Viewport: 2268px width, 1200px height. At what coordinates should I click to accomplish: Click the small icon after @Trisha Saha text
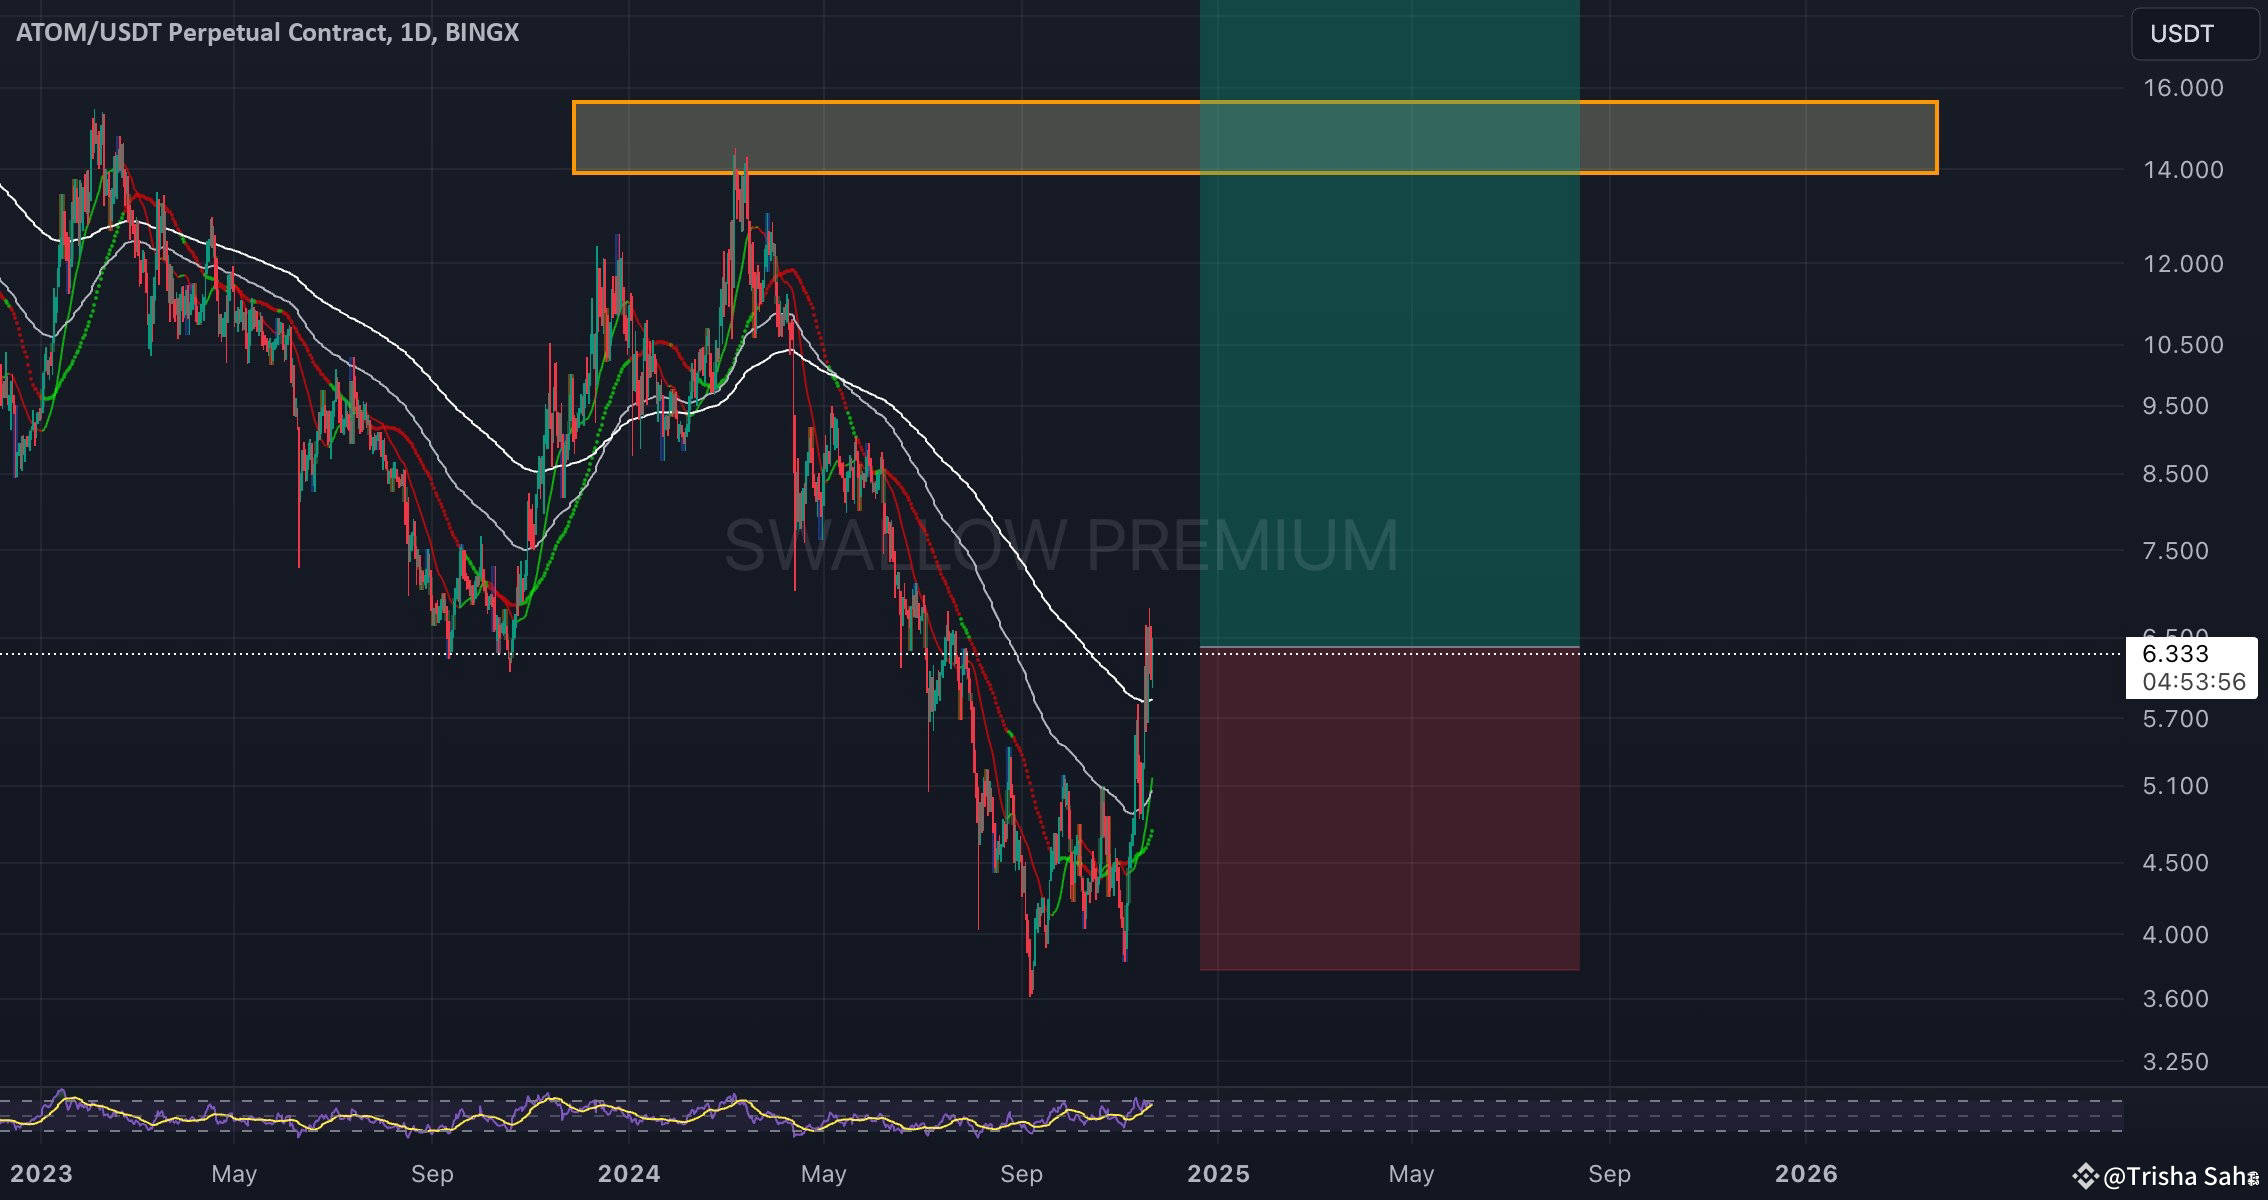point(2252,1178)
